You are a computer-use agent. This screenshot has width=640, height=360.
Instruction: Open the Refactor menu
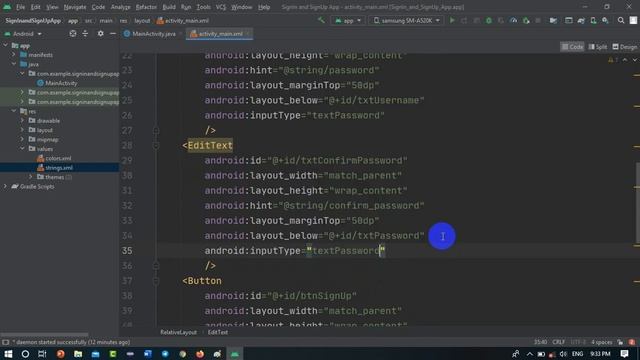pyautogui.click(x=146, y=7)
